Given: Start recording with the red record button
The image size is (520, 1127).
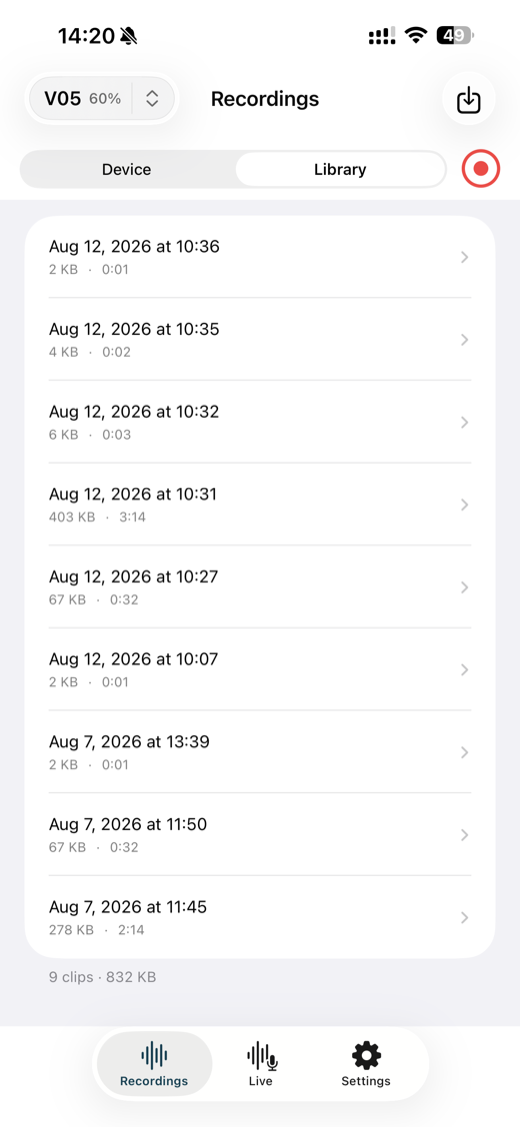Looking at the screenshot, I should pos(480,170).
